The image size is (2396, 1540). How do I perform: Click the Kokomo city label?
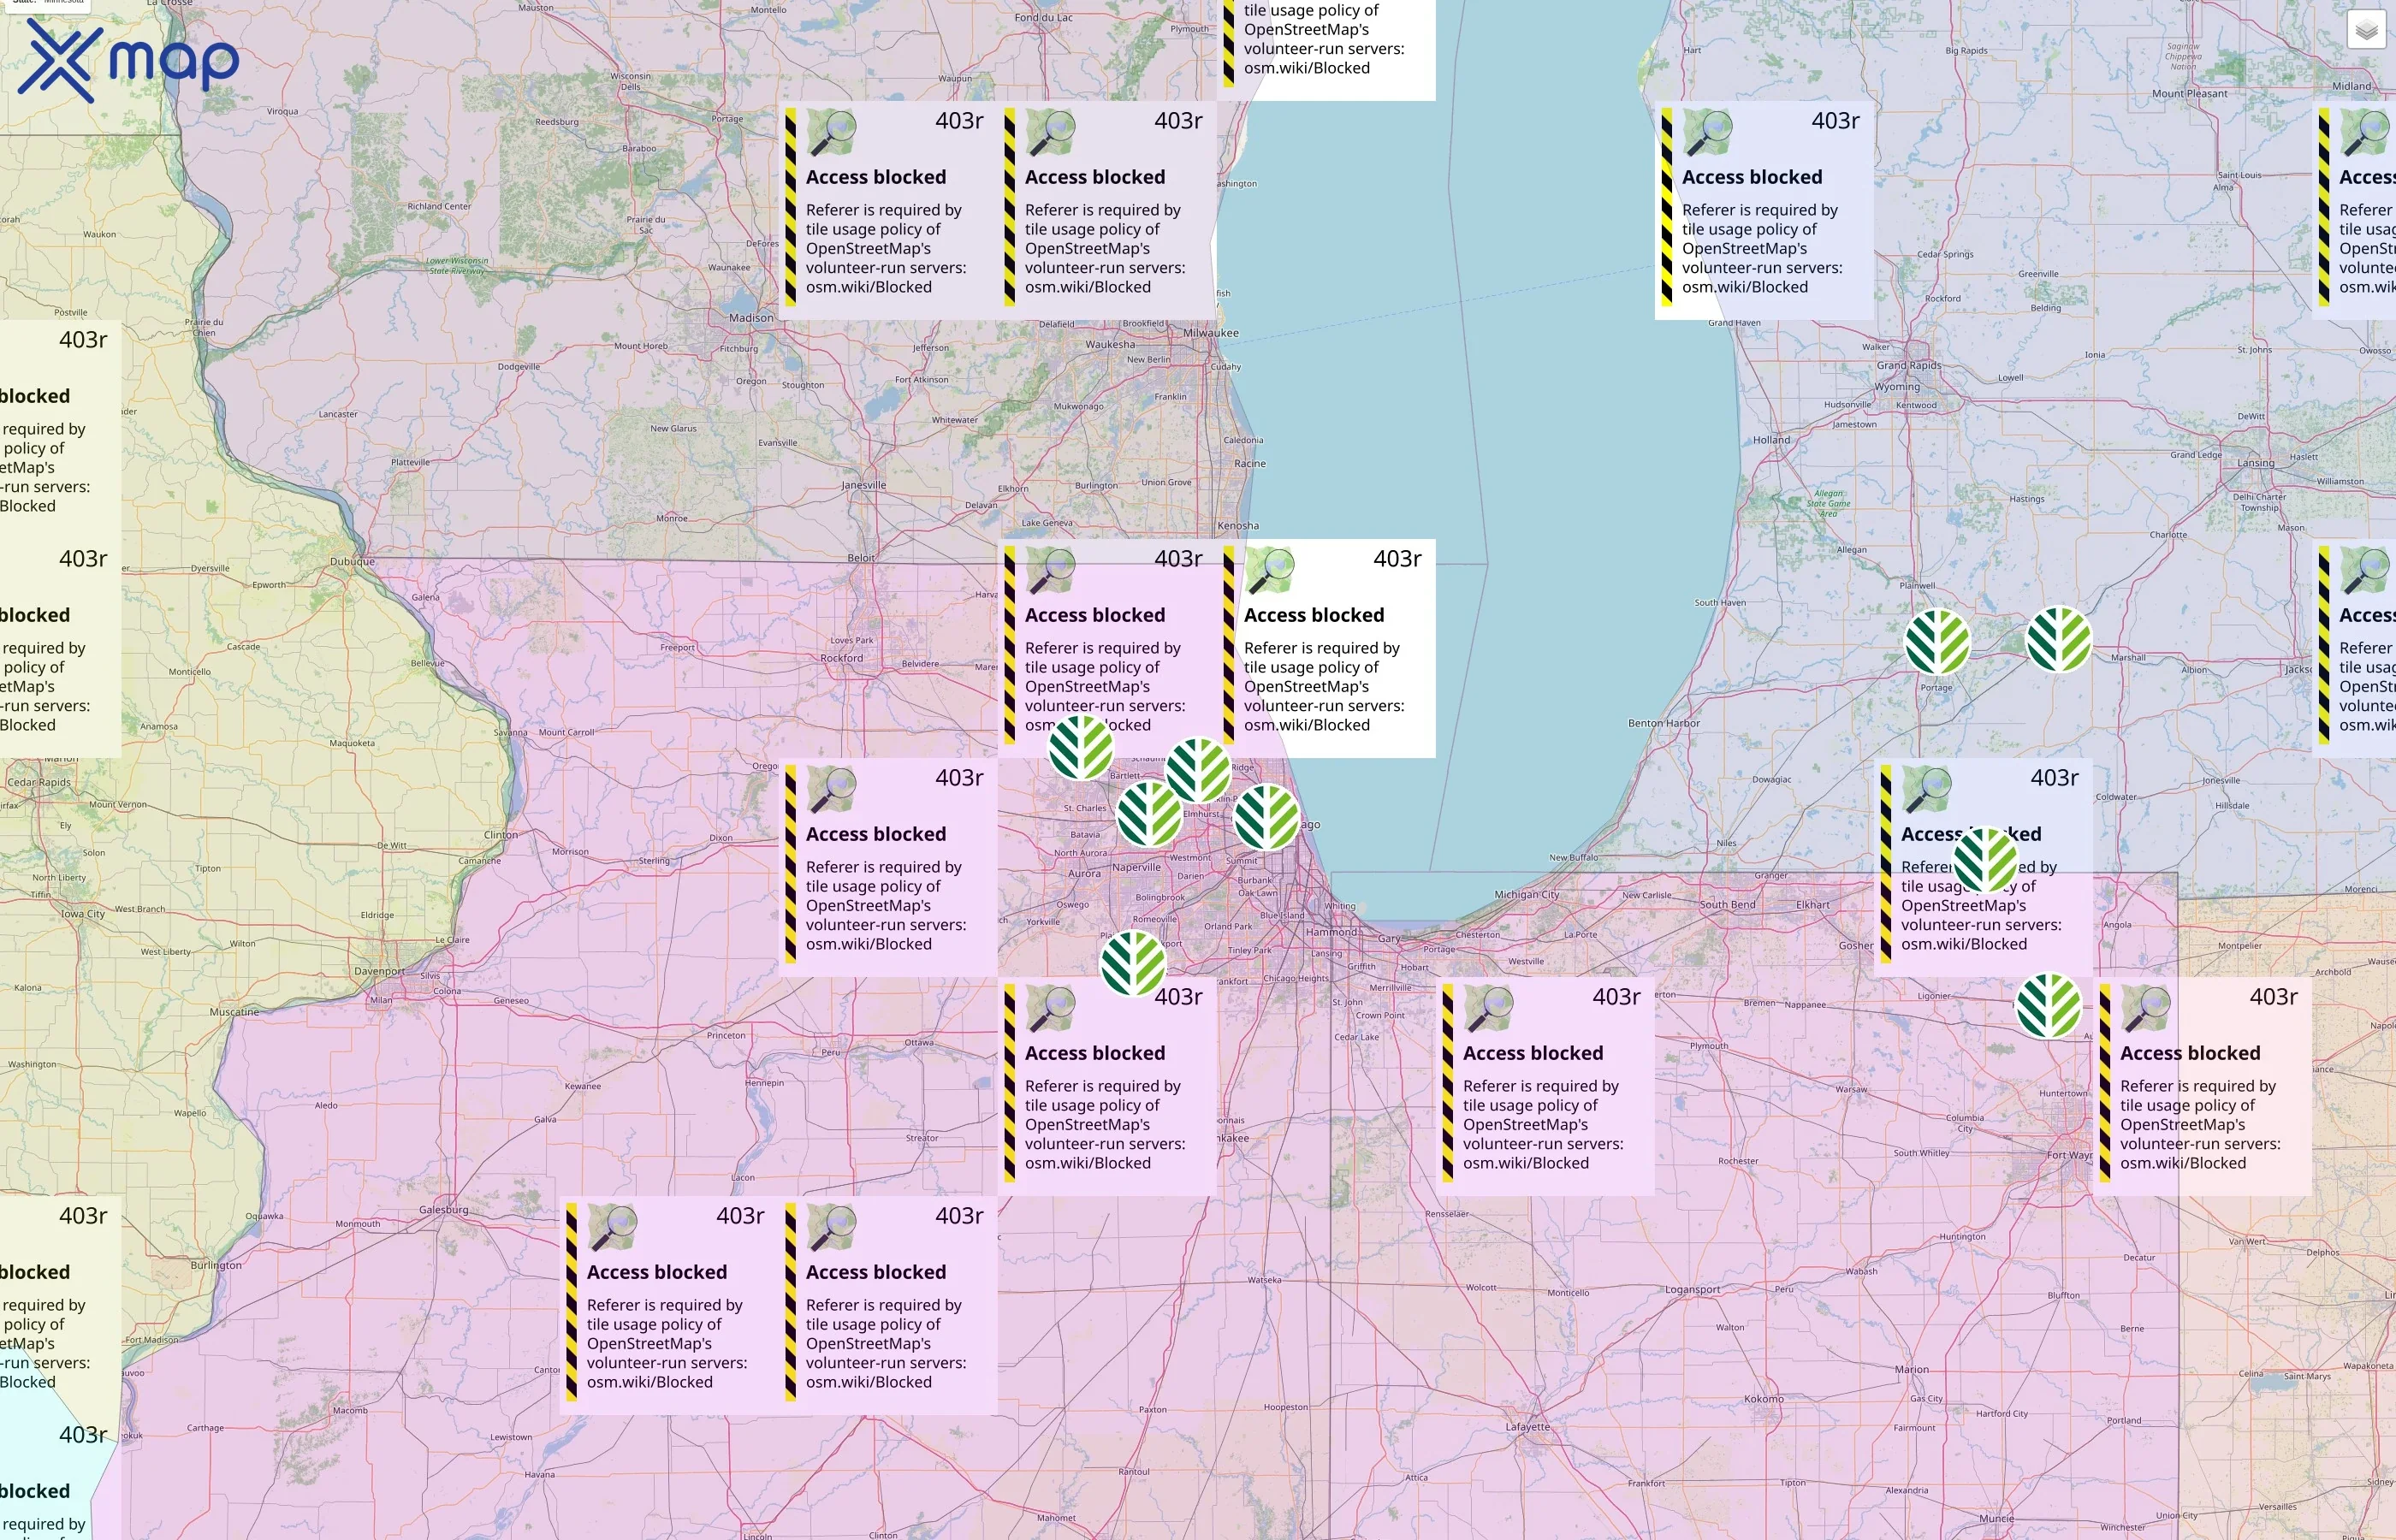coord(1763,1399)
